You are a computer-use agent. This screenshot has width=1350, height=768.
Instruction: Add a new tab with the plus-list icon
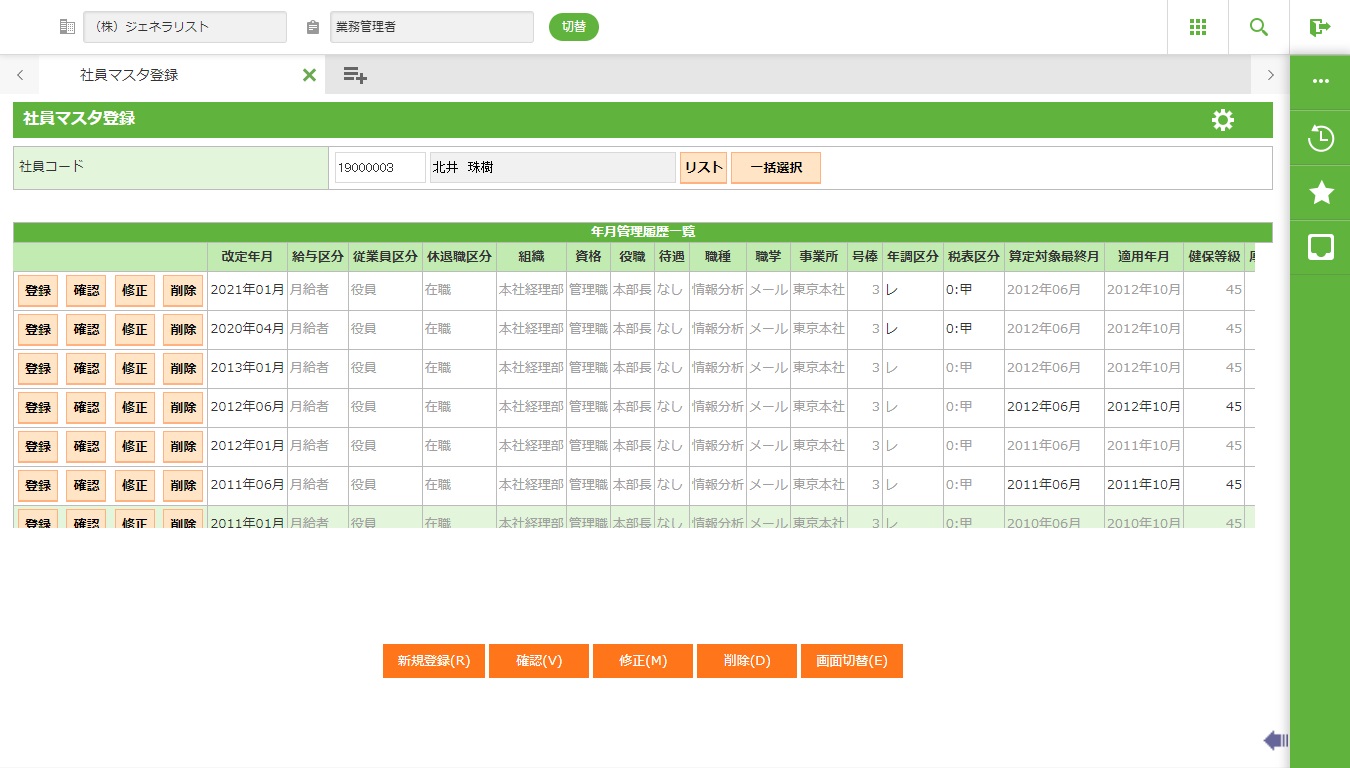[354, 74]
